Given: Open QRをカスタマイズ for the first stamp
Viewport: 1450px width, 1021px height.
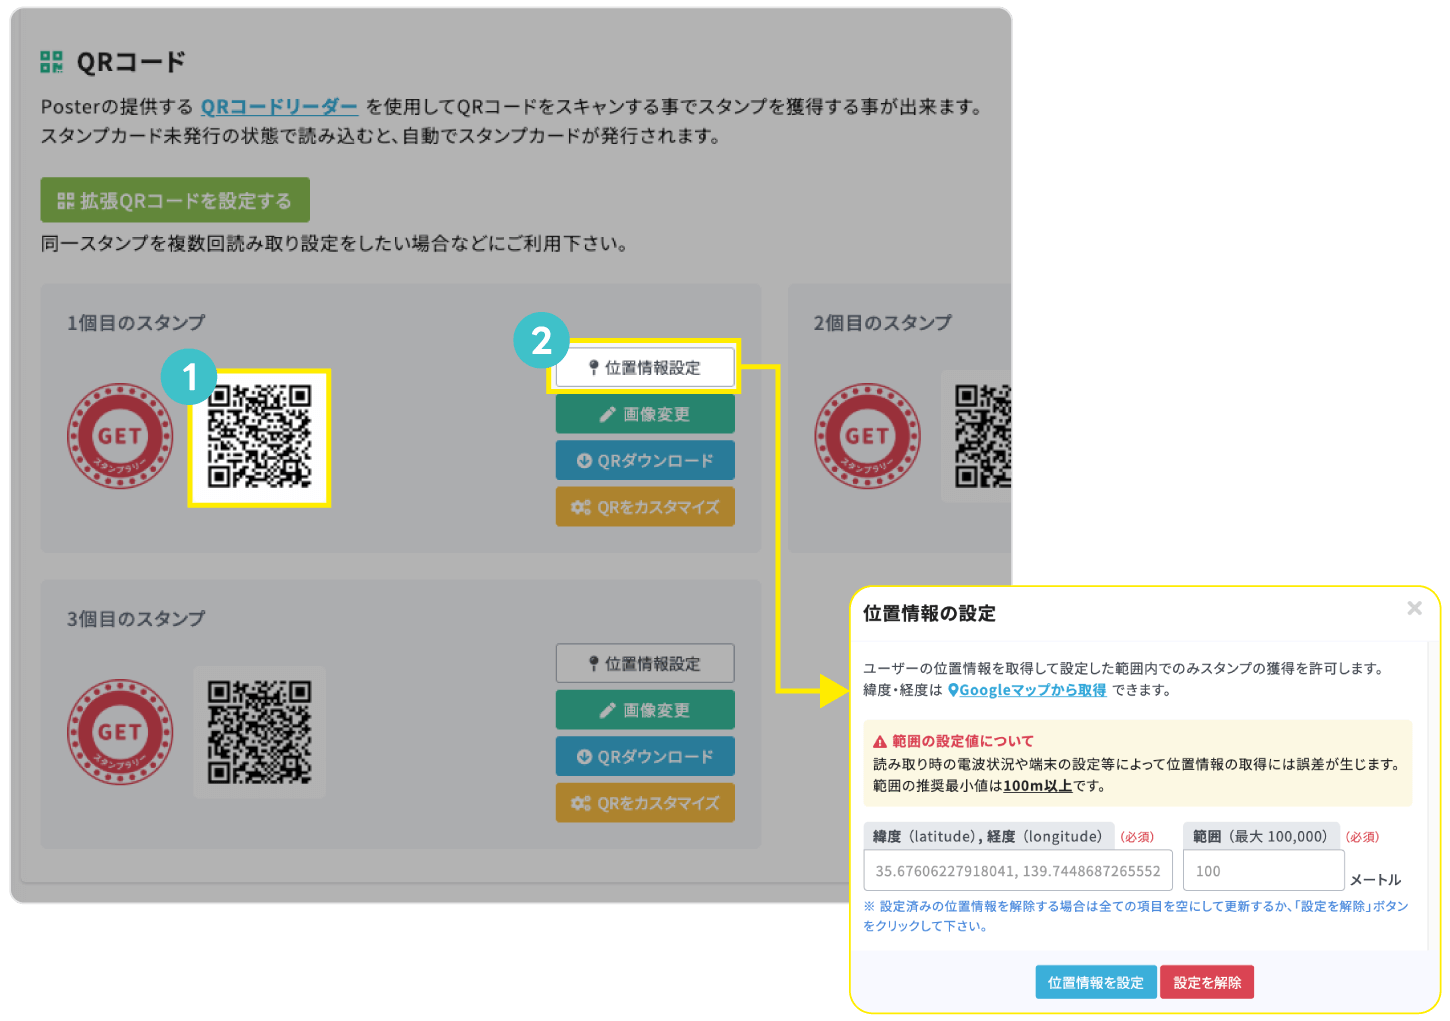Looking at the screenshot, I should point(645,507).
